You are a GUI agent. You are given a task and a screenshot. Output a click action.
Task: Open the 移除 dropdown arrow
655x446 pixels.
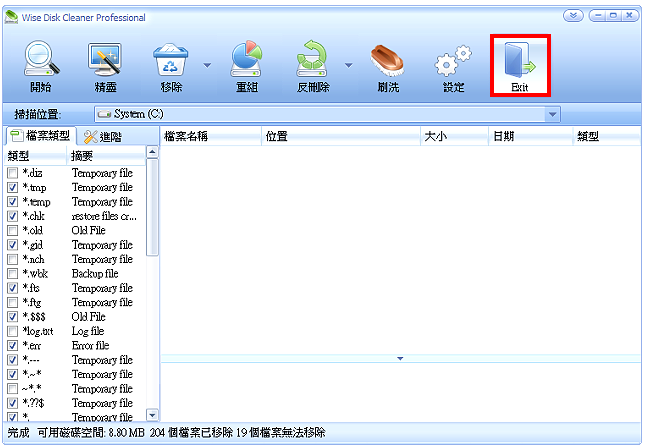tap(207, 65)
